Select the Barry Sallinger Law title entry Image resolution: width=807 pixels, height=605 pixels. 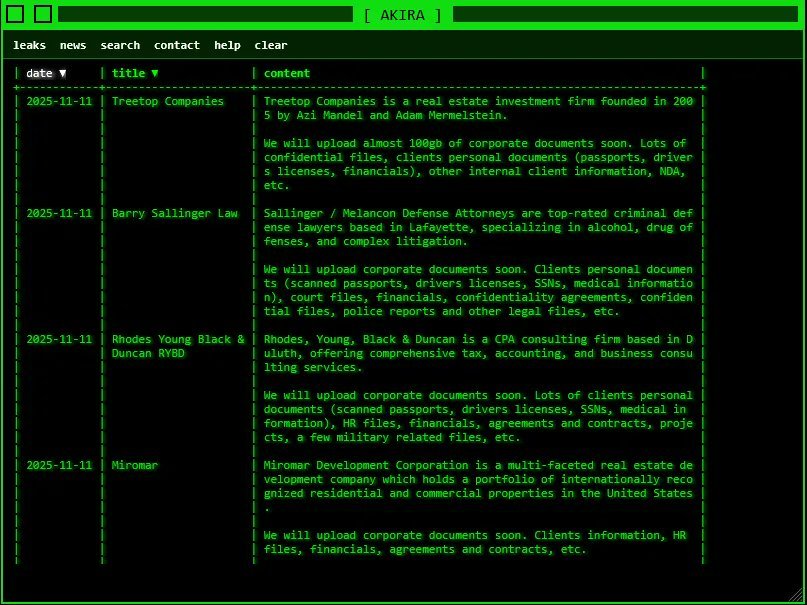(x=175, y=213)
